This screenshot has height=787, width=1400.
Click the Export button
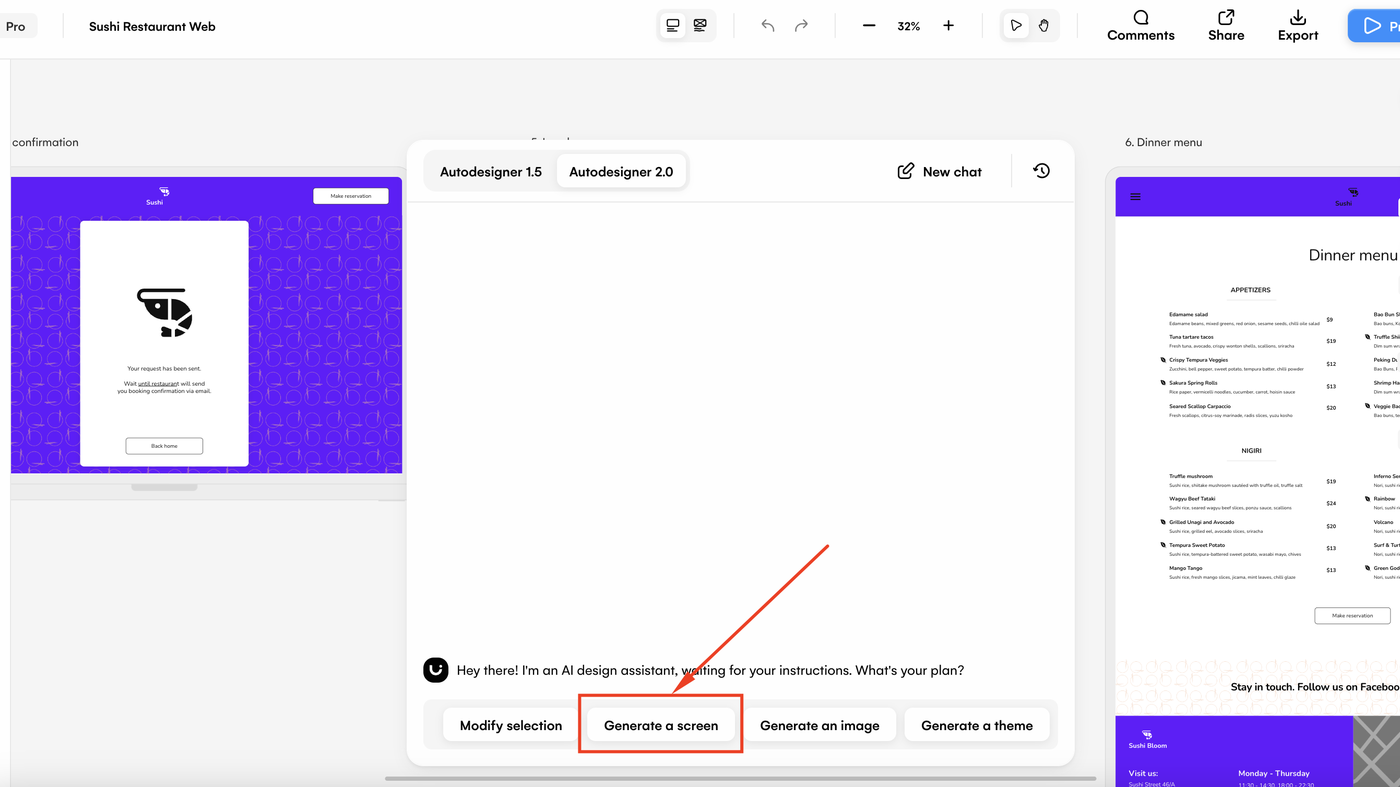(x=1298, y=26)
